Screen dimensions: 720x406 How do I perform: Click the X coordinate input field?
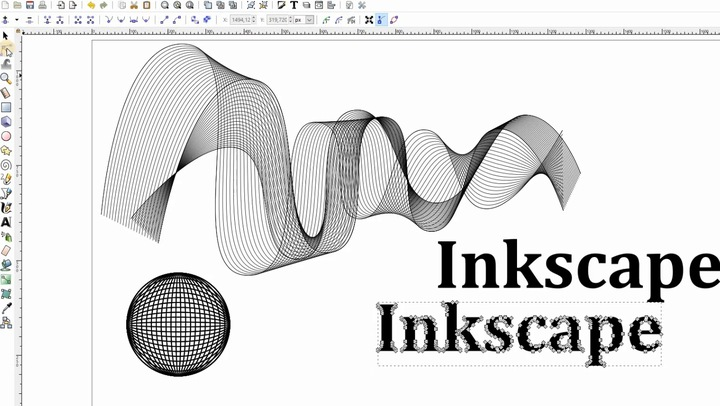243,20
